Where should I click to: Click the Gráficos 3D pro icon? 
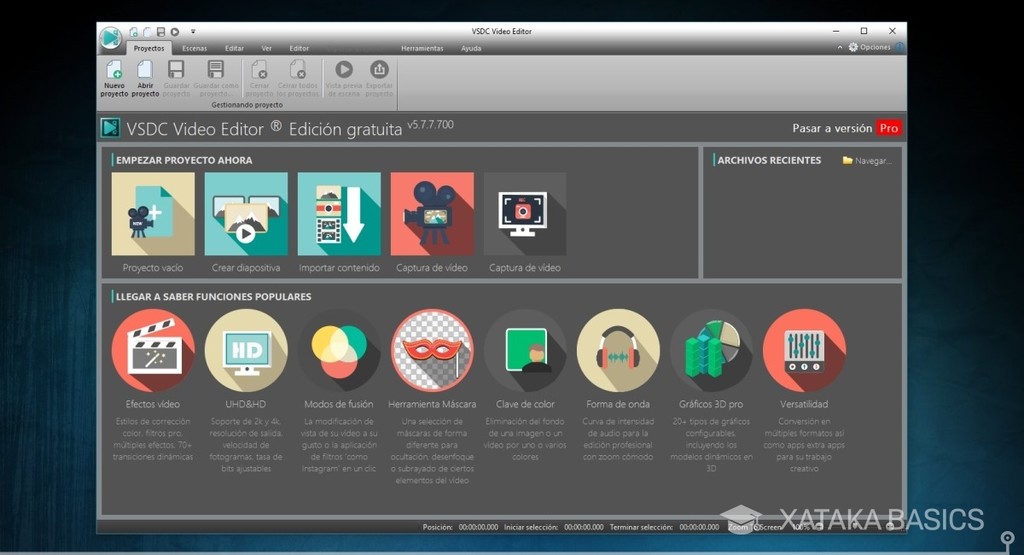[711, 350]
